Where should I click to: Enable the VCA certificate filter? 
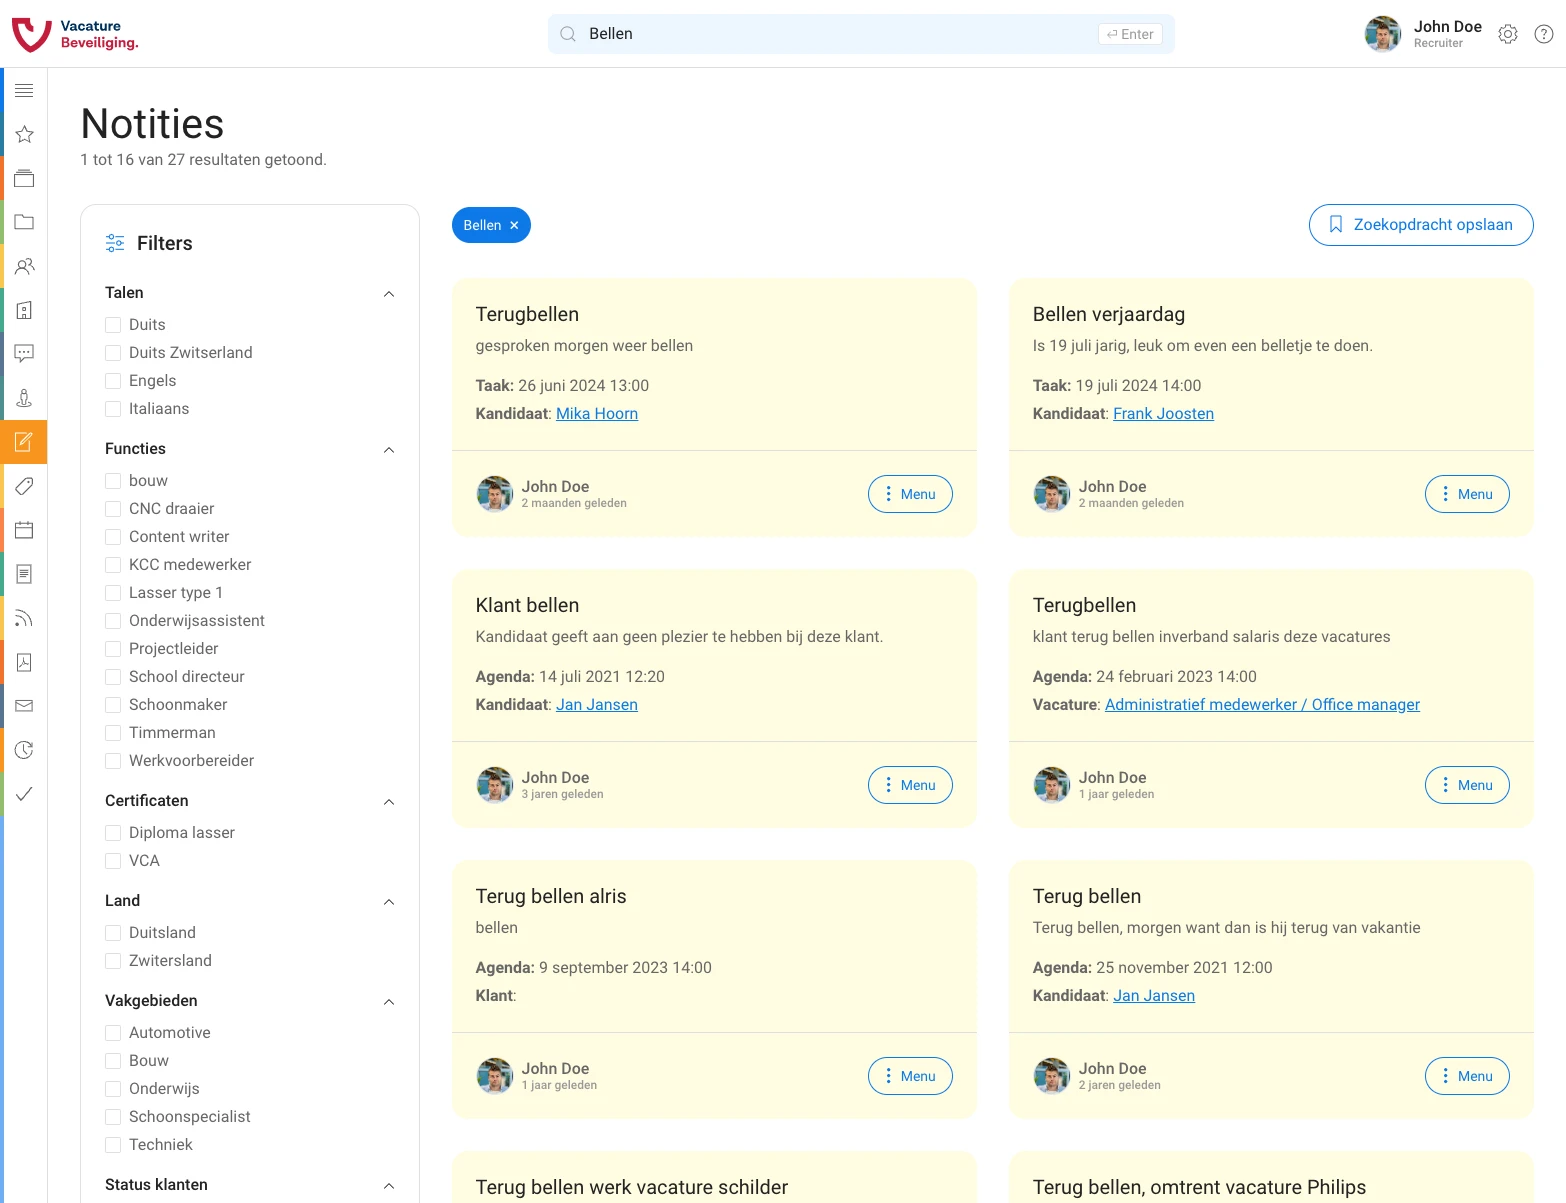point(113,860)
